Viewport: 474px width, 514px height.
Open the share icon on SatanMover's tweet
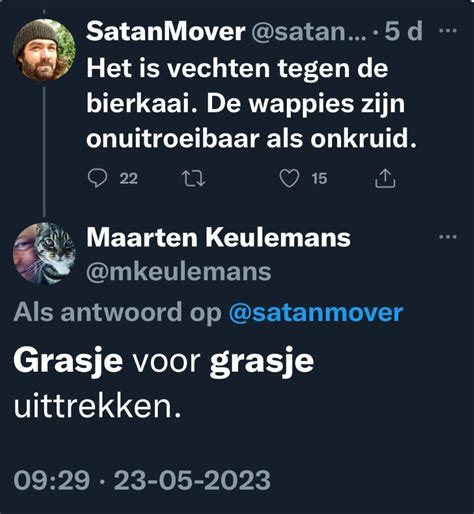pyautogui.click(x=385, y=178)
